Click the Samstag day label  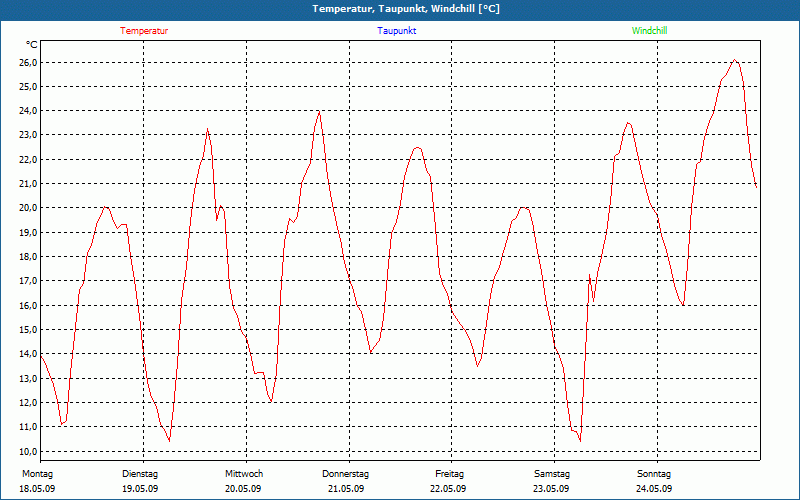(x=552, y=474)
